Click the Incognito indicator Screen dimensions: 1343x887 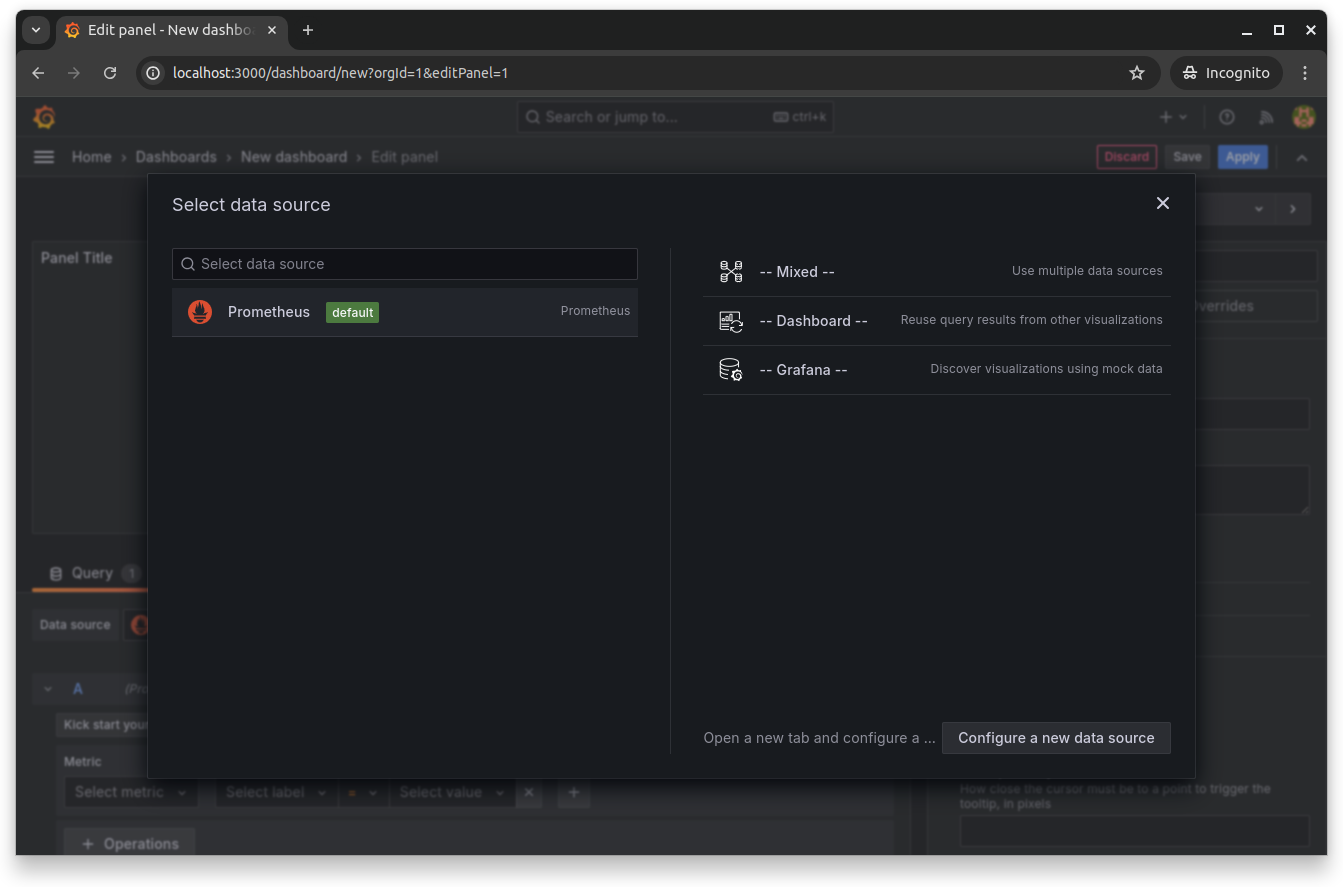[x=1226, y=73]
